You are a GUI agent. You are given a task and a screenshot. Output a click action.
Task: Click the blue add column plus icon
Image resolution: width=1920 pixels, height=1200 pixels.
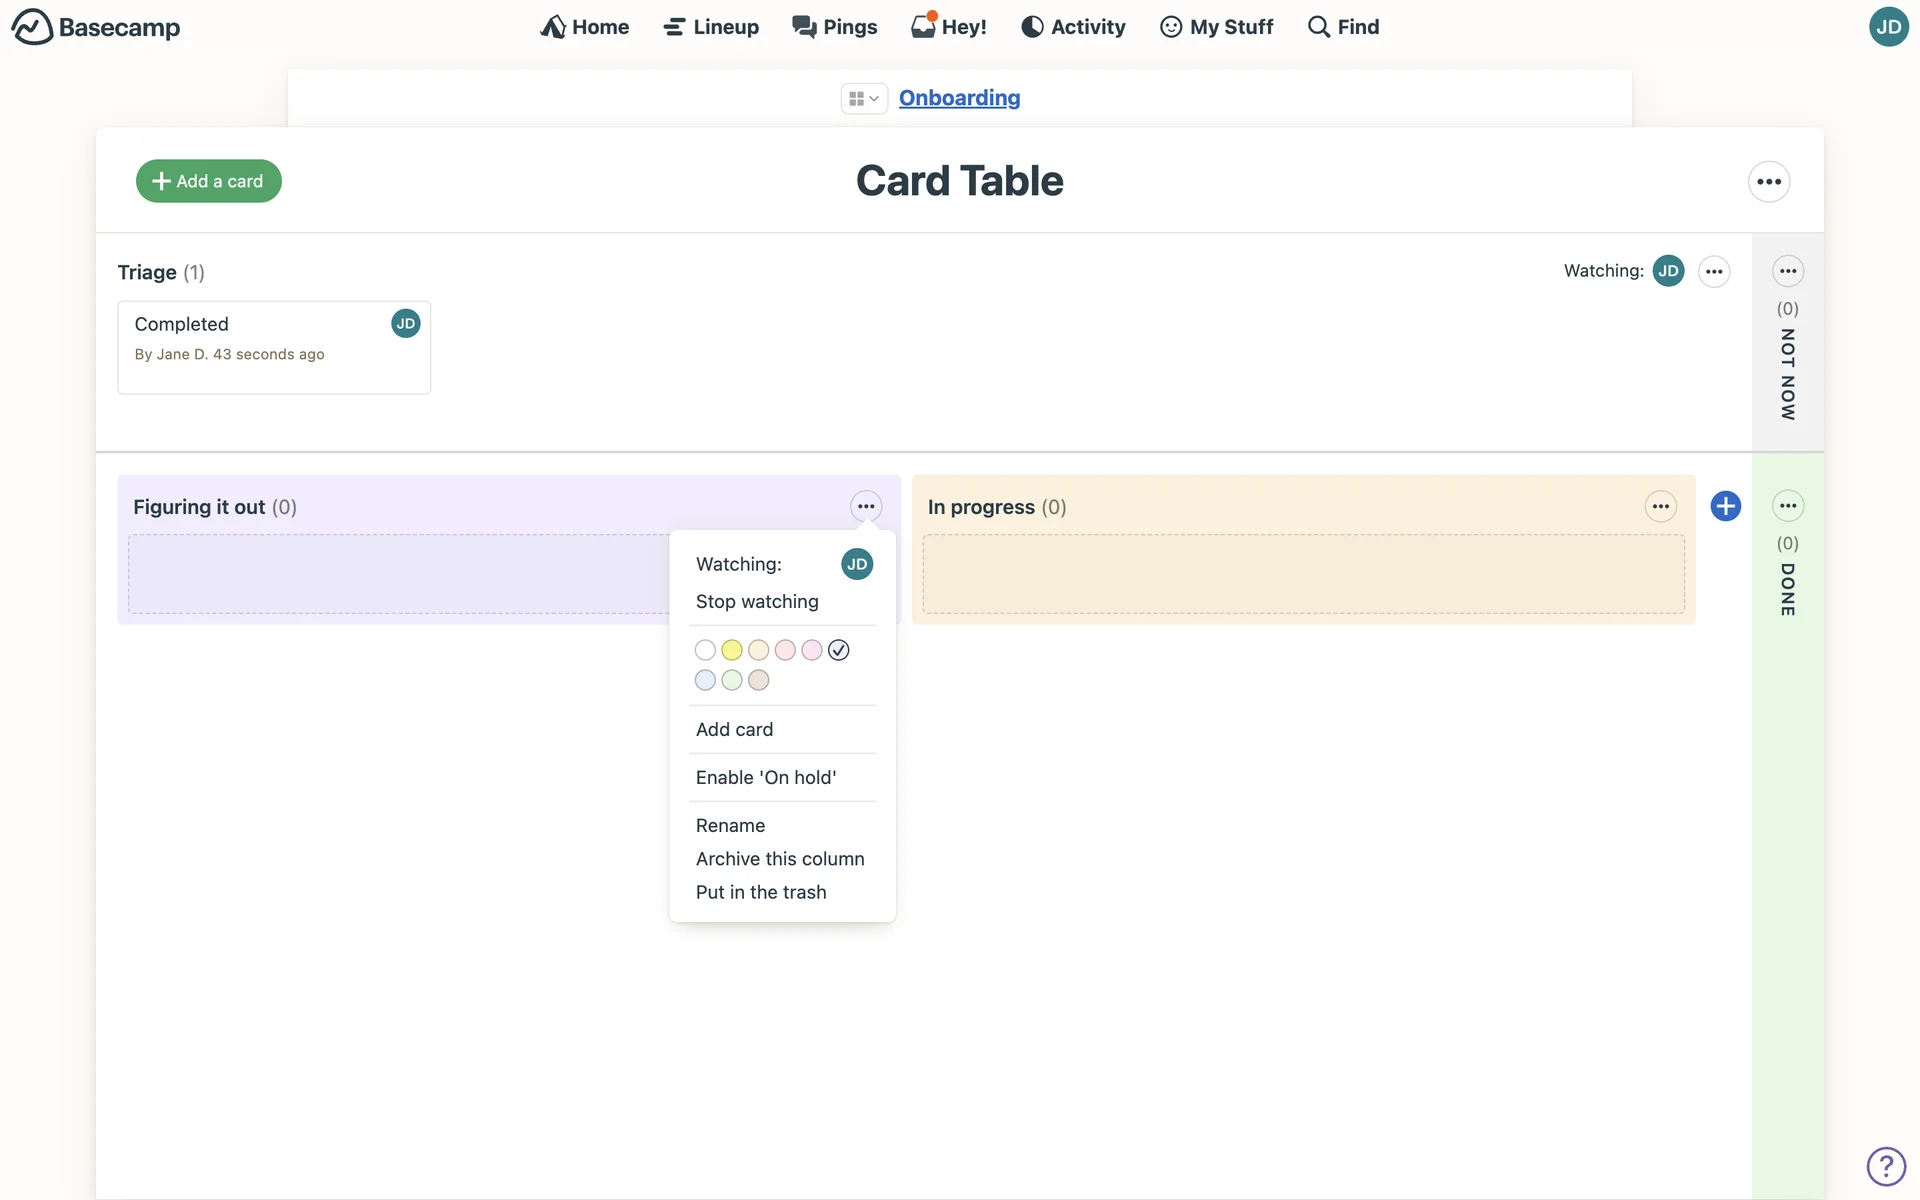[x=1725, y=506]
